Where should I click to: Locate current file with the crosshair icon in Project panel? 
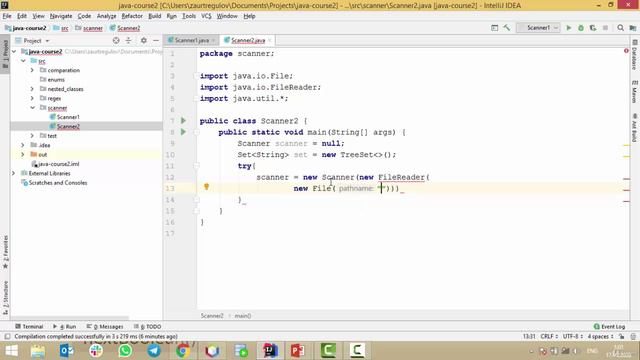point(116,40)
